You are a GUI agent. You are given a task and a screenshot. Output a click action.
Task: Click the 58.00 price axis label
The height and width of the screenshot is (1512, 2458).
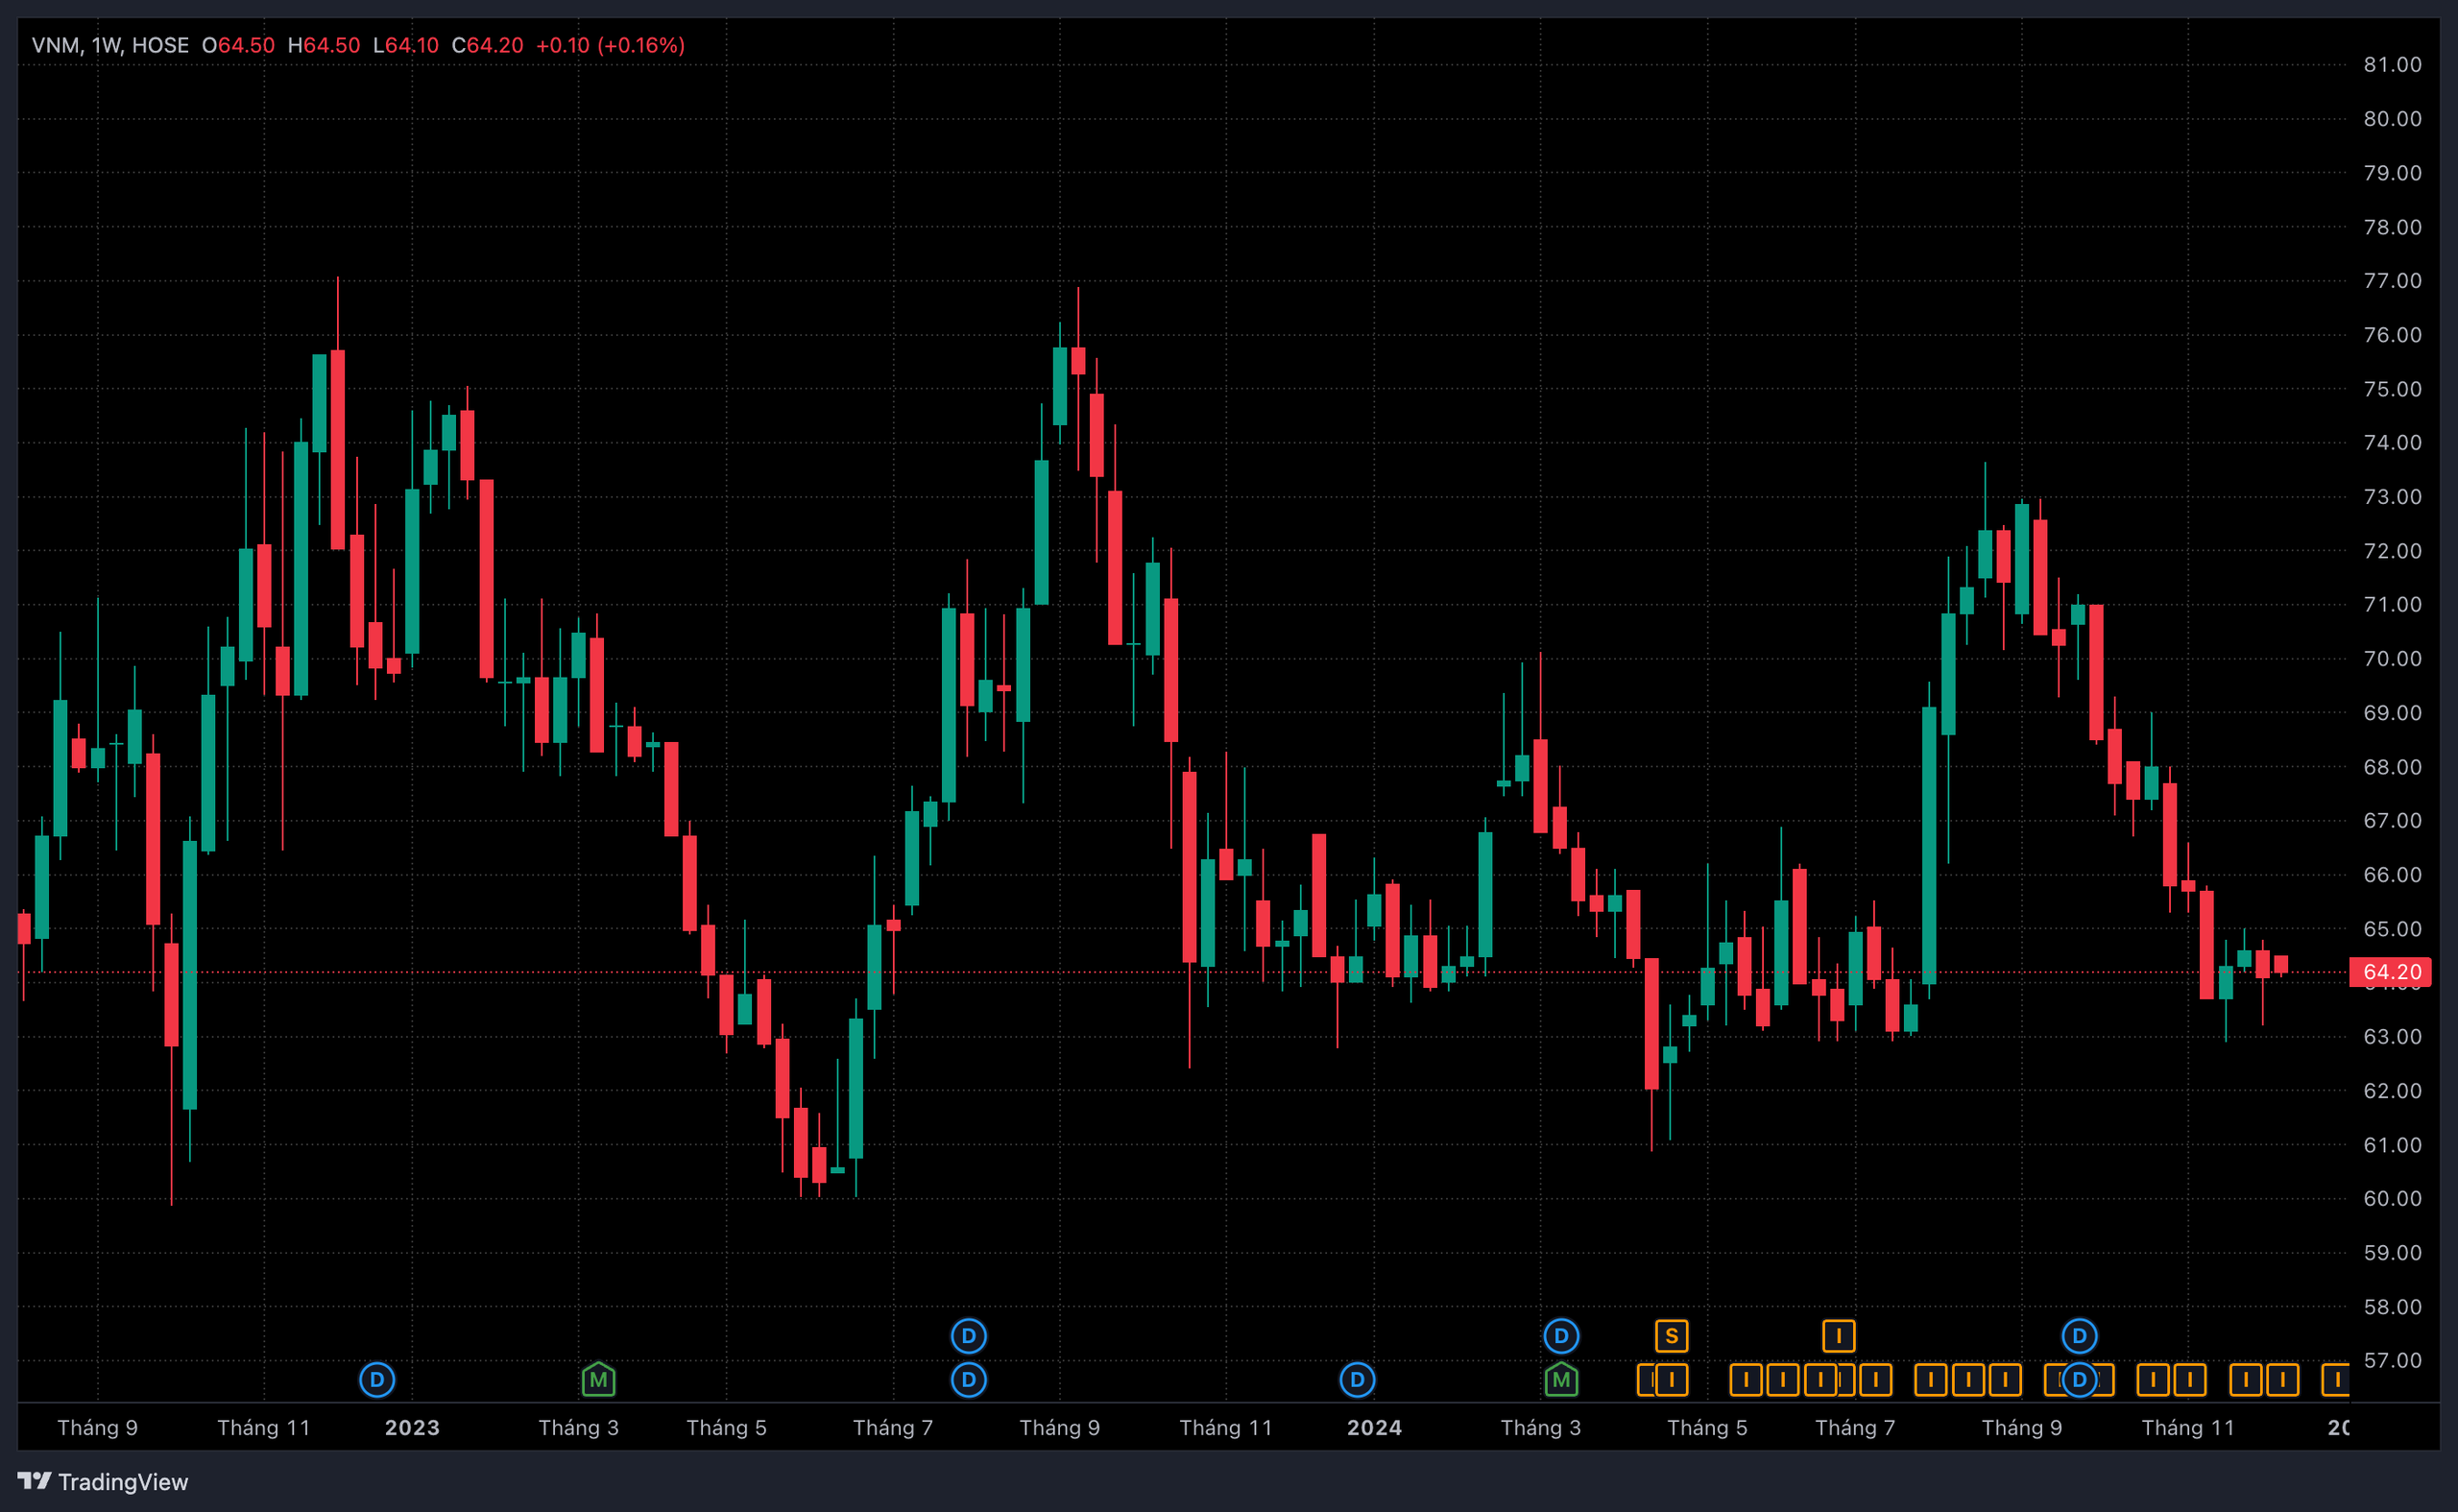point(2392,1307)
